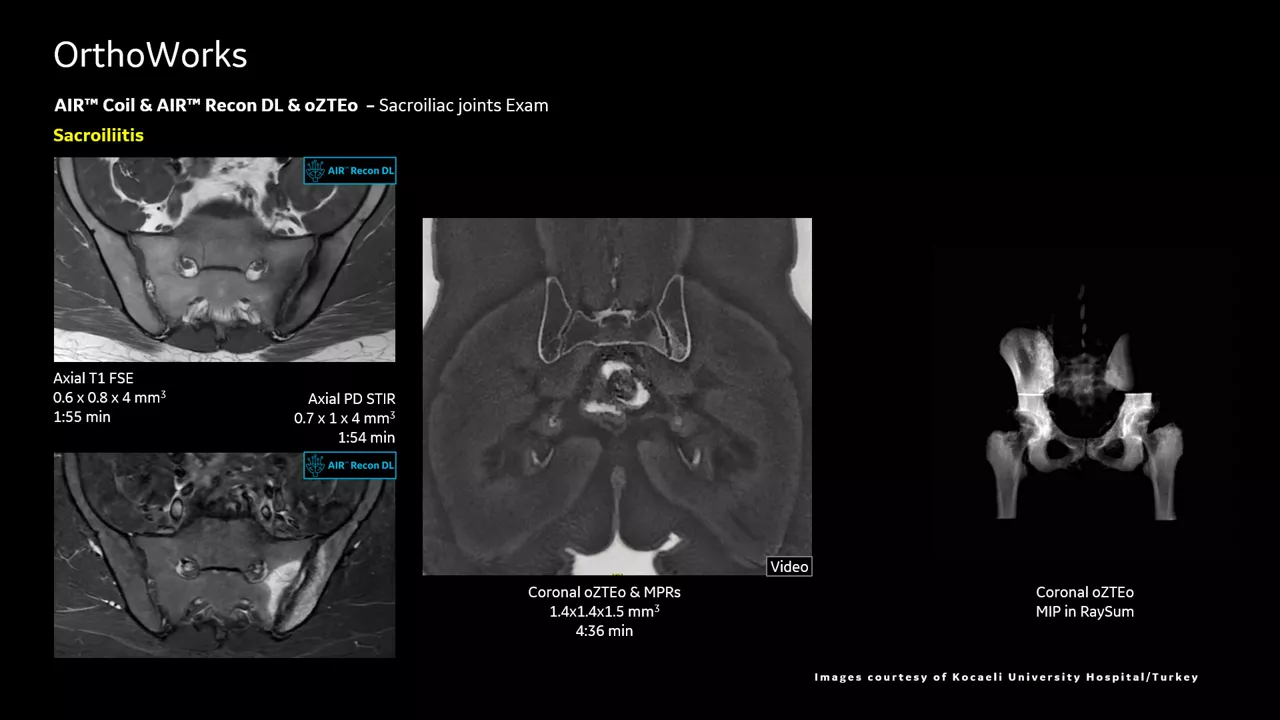The image size is (1280, 720).
Task: Click the '0.6 x 0.8 x 4 mm³' text
Action: [109, 397]
